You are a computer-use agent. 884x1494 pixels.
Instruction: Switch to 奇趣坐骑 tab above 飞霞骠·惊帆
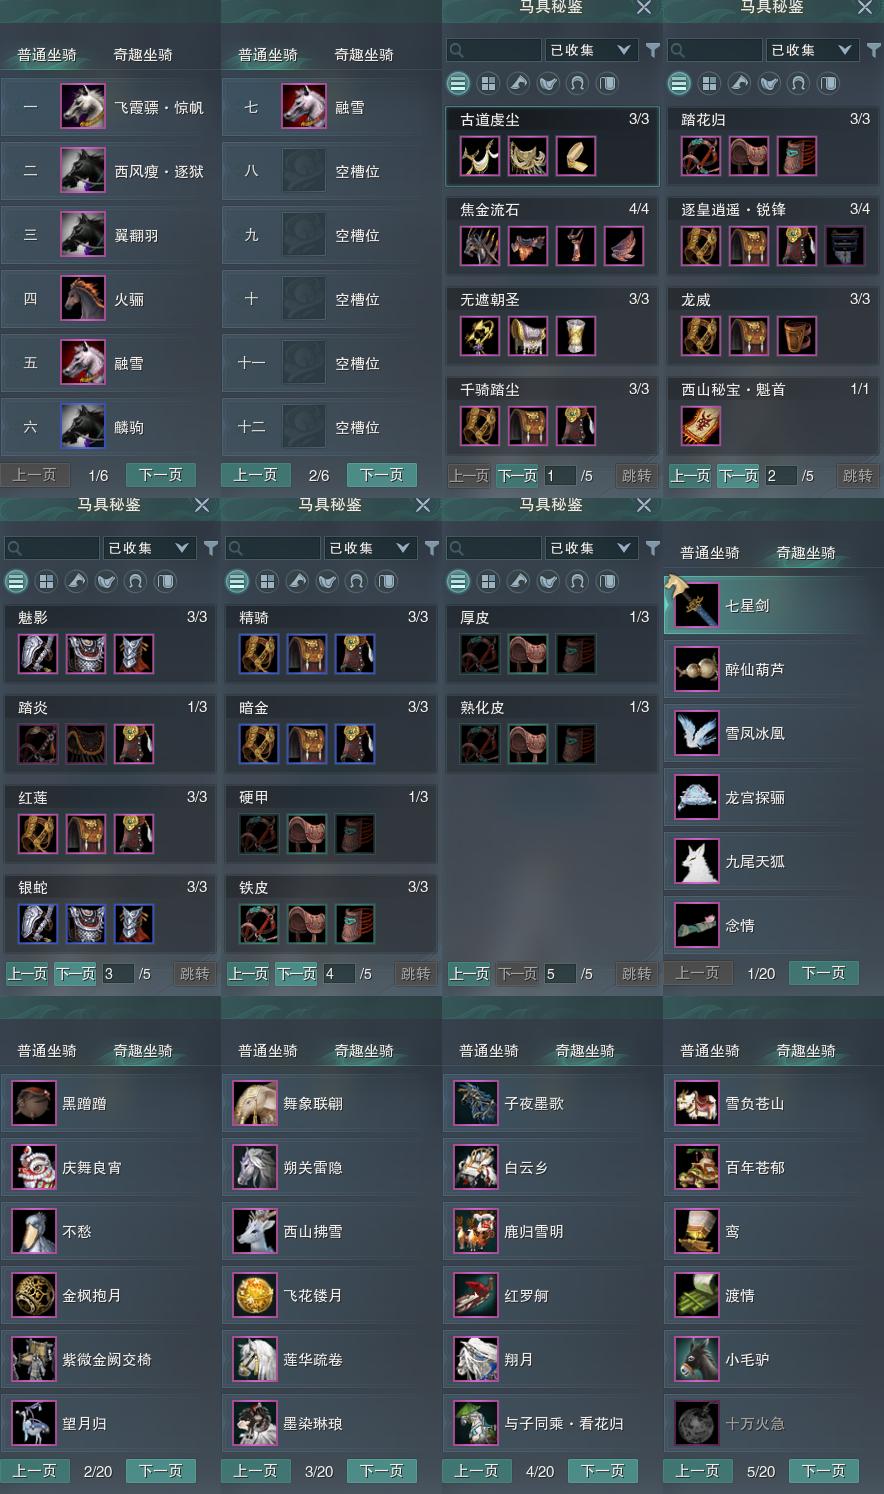143,55
